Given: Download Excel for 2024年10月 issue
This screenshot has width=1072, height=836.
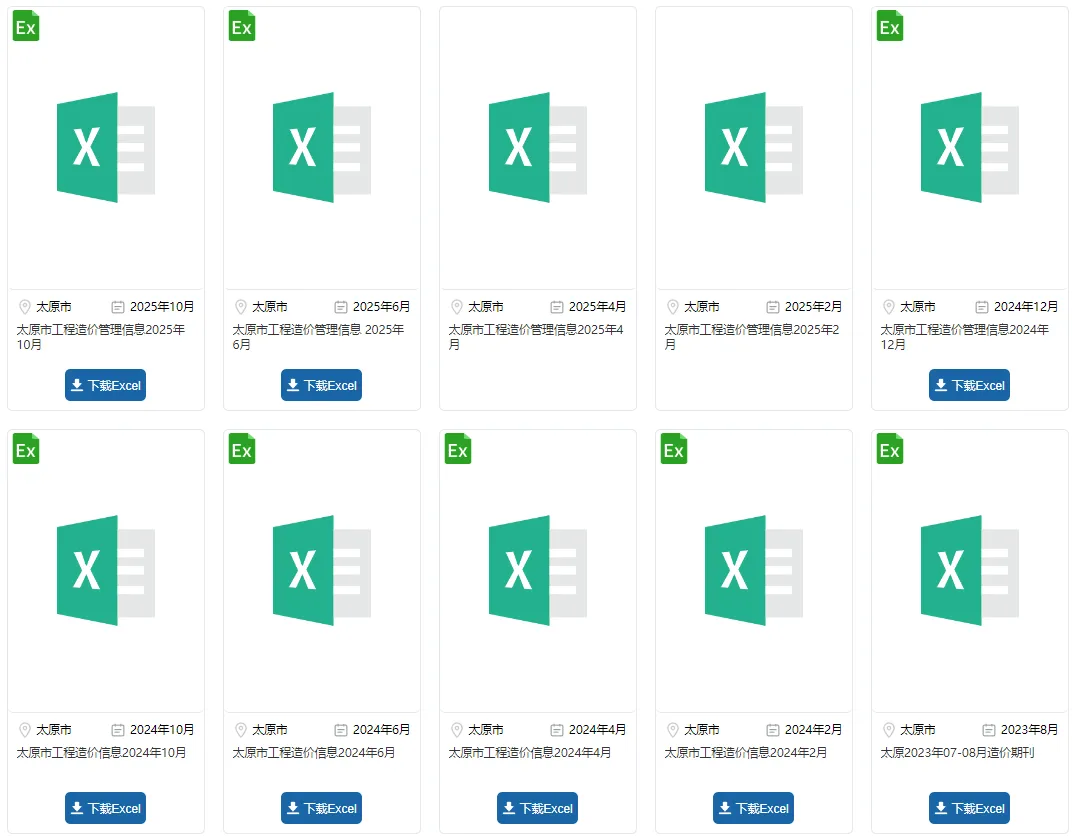Looking at the screenshot, I should click(105, 808).
